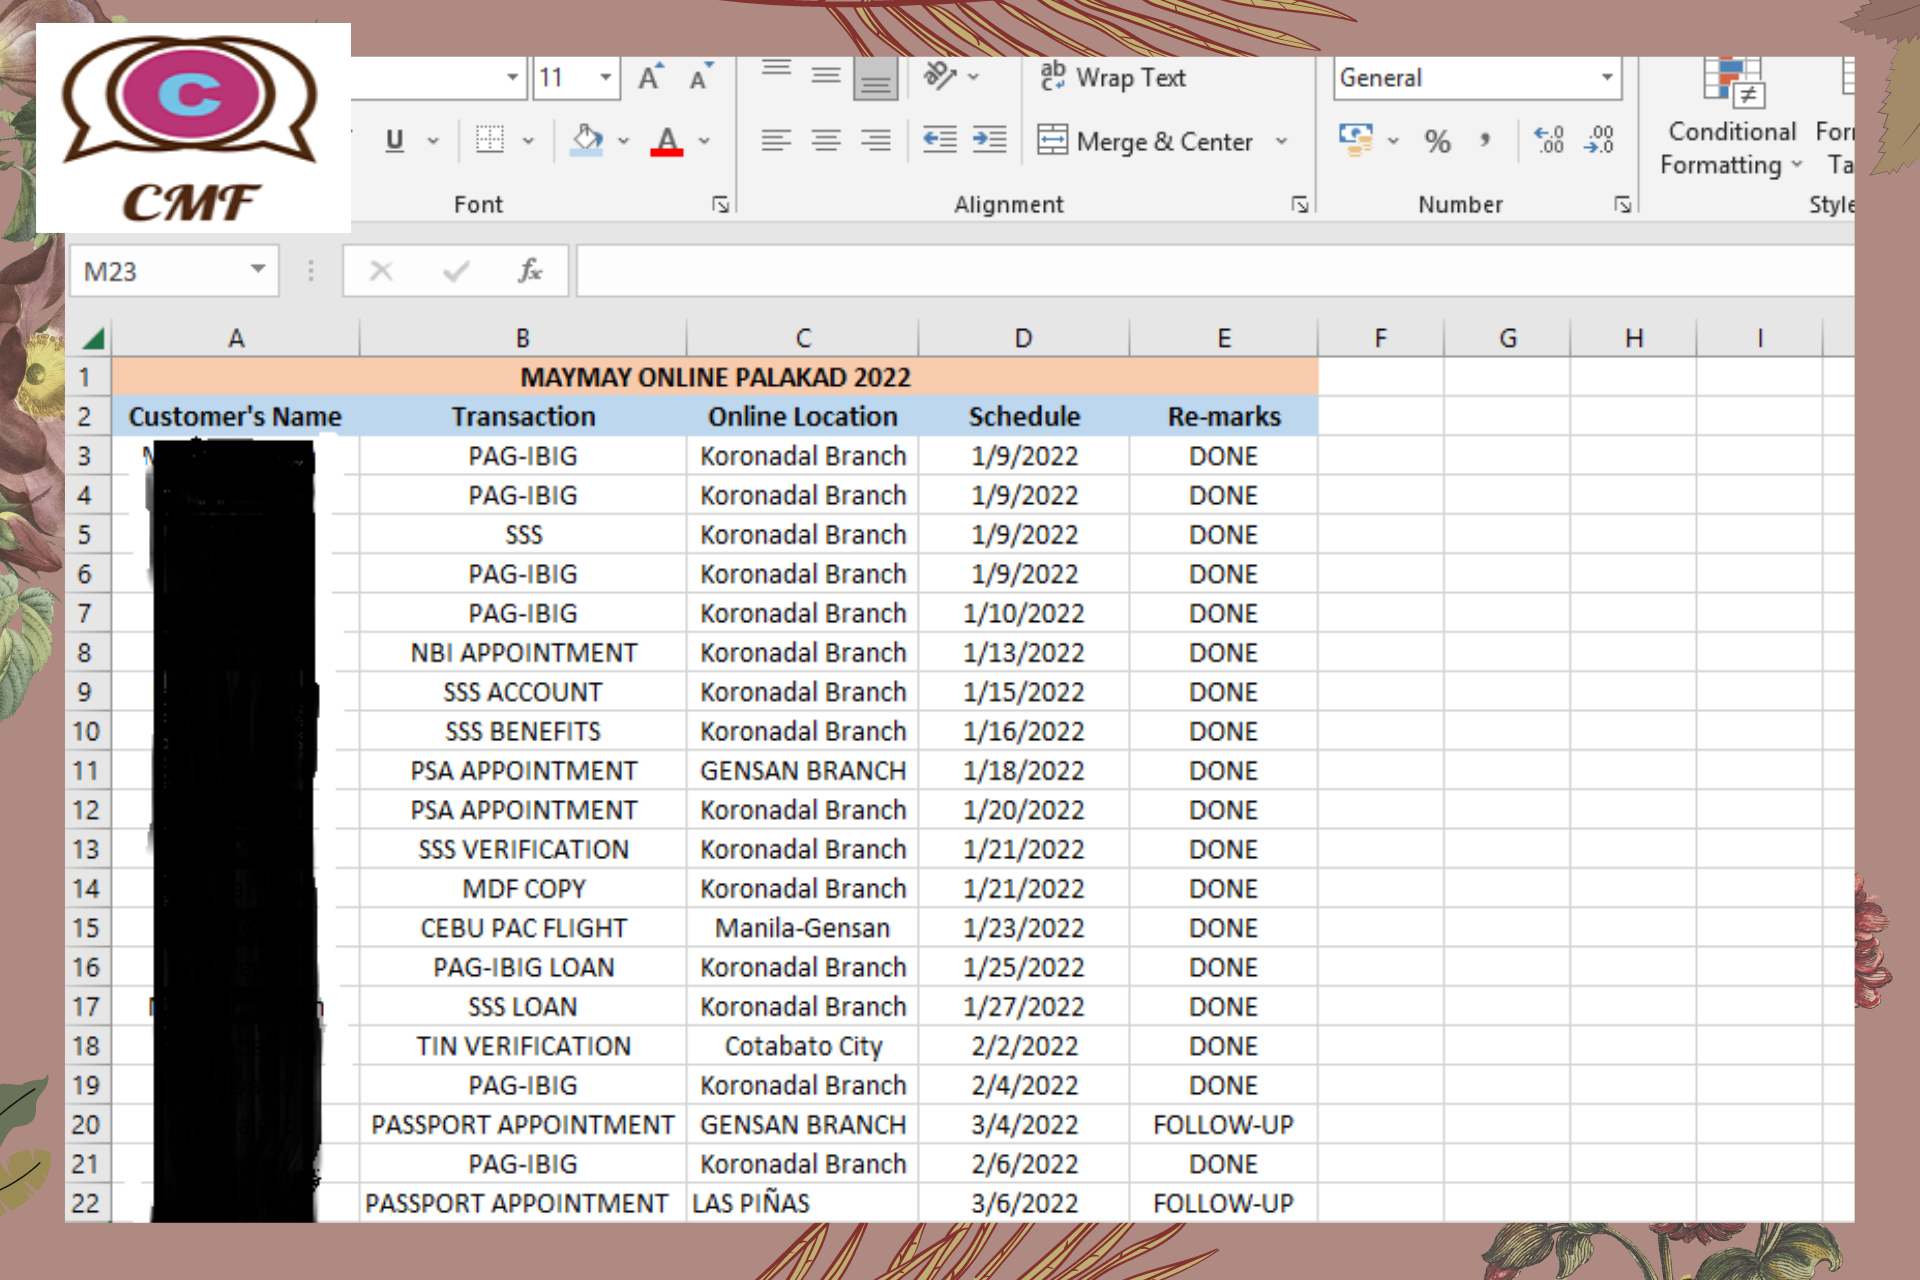
Task: Expand the font size dropdown
Action: (x=605, y=78)
